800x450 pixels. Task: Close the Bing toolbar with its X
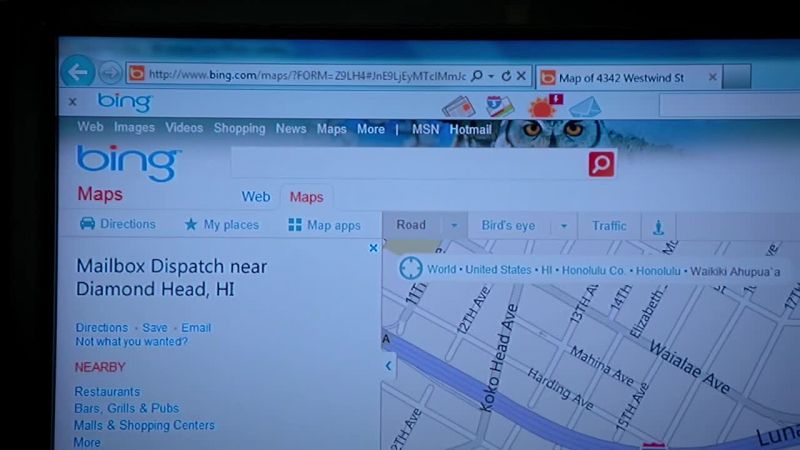click(73, 102)
